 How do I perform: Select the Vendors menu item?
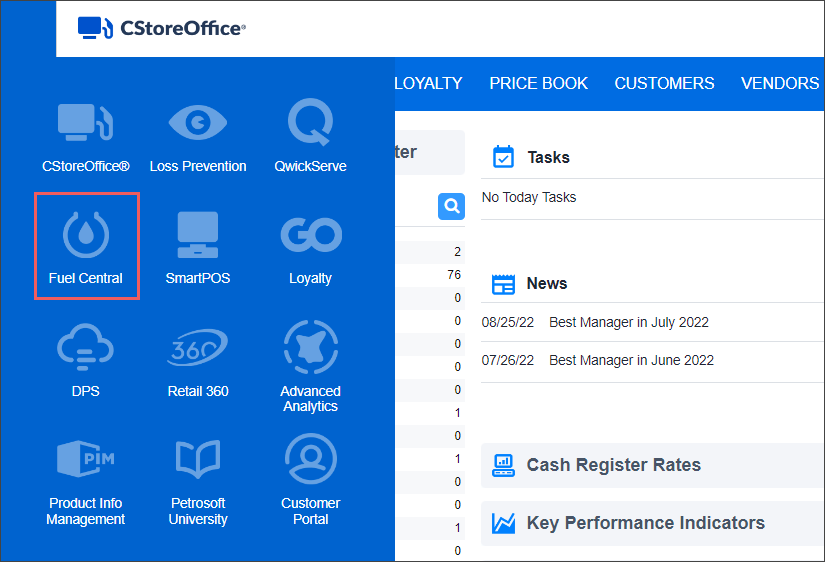780,84
